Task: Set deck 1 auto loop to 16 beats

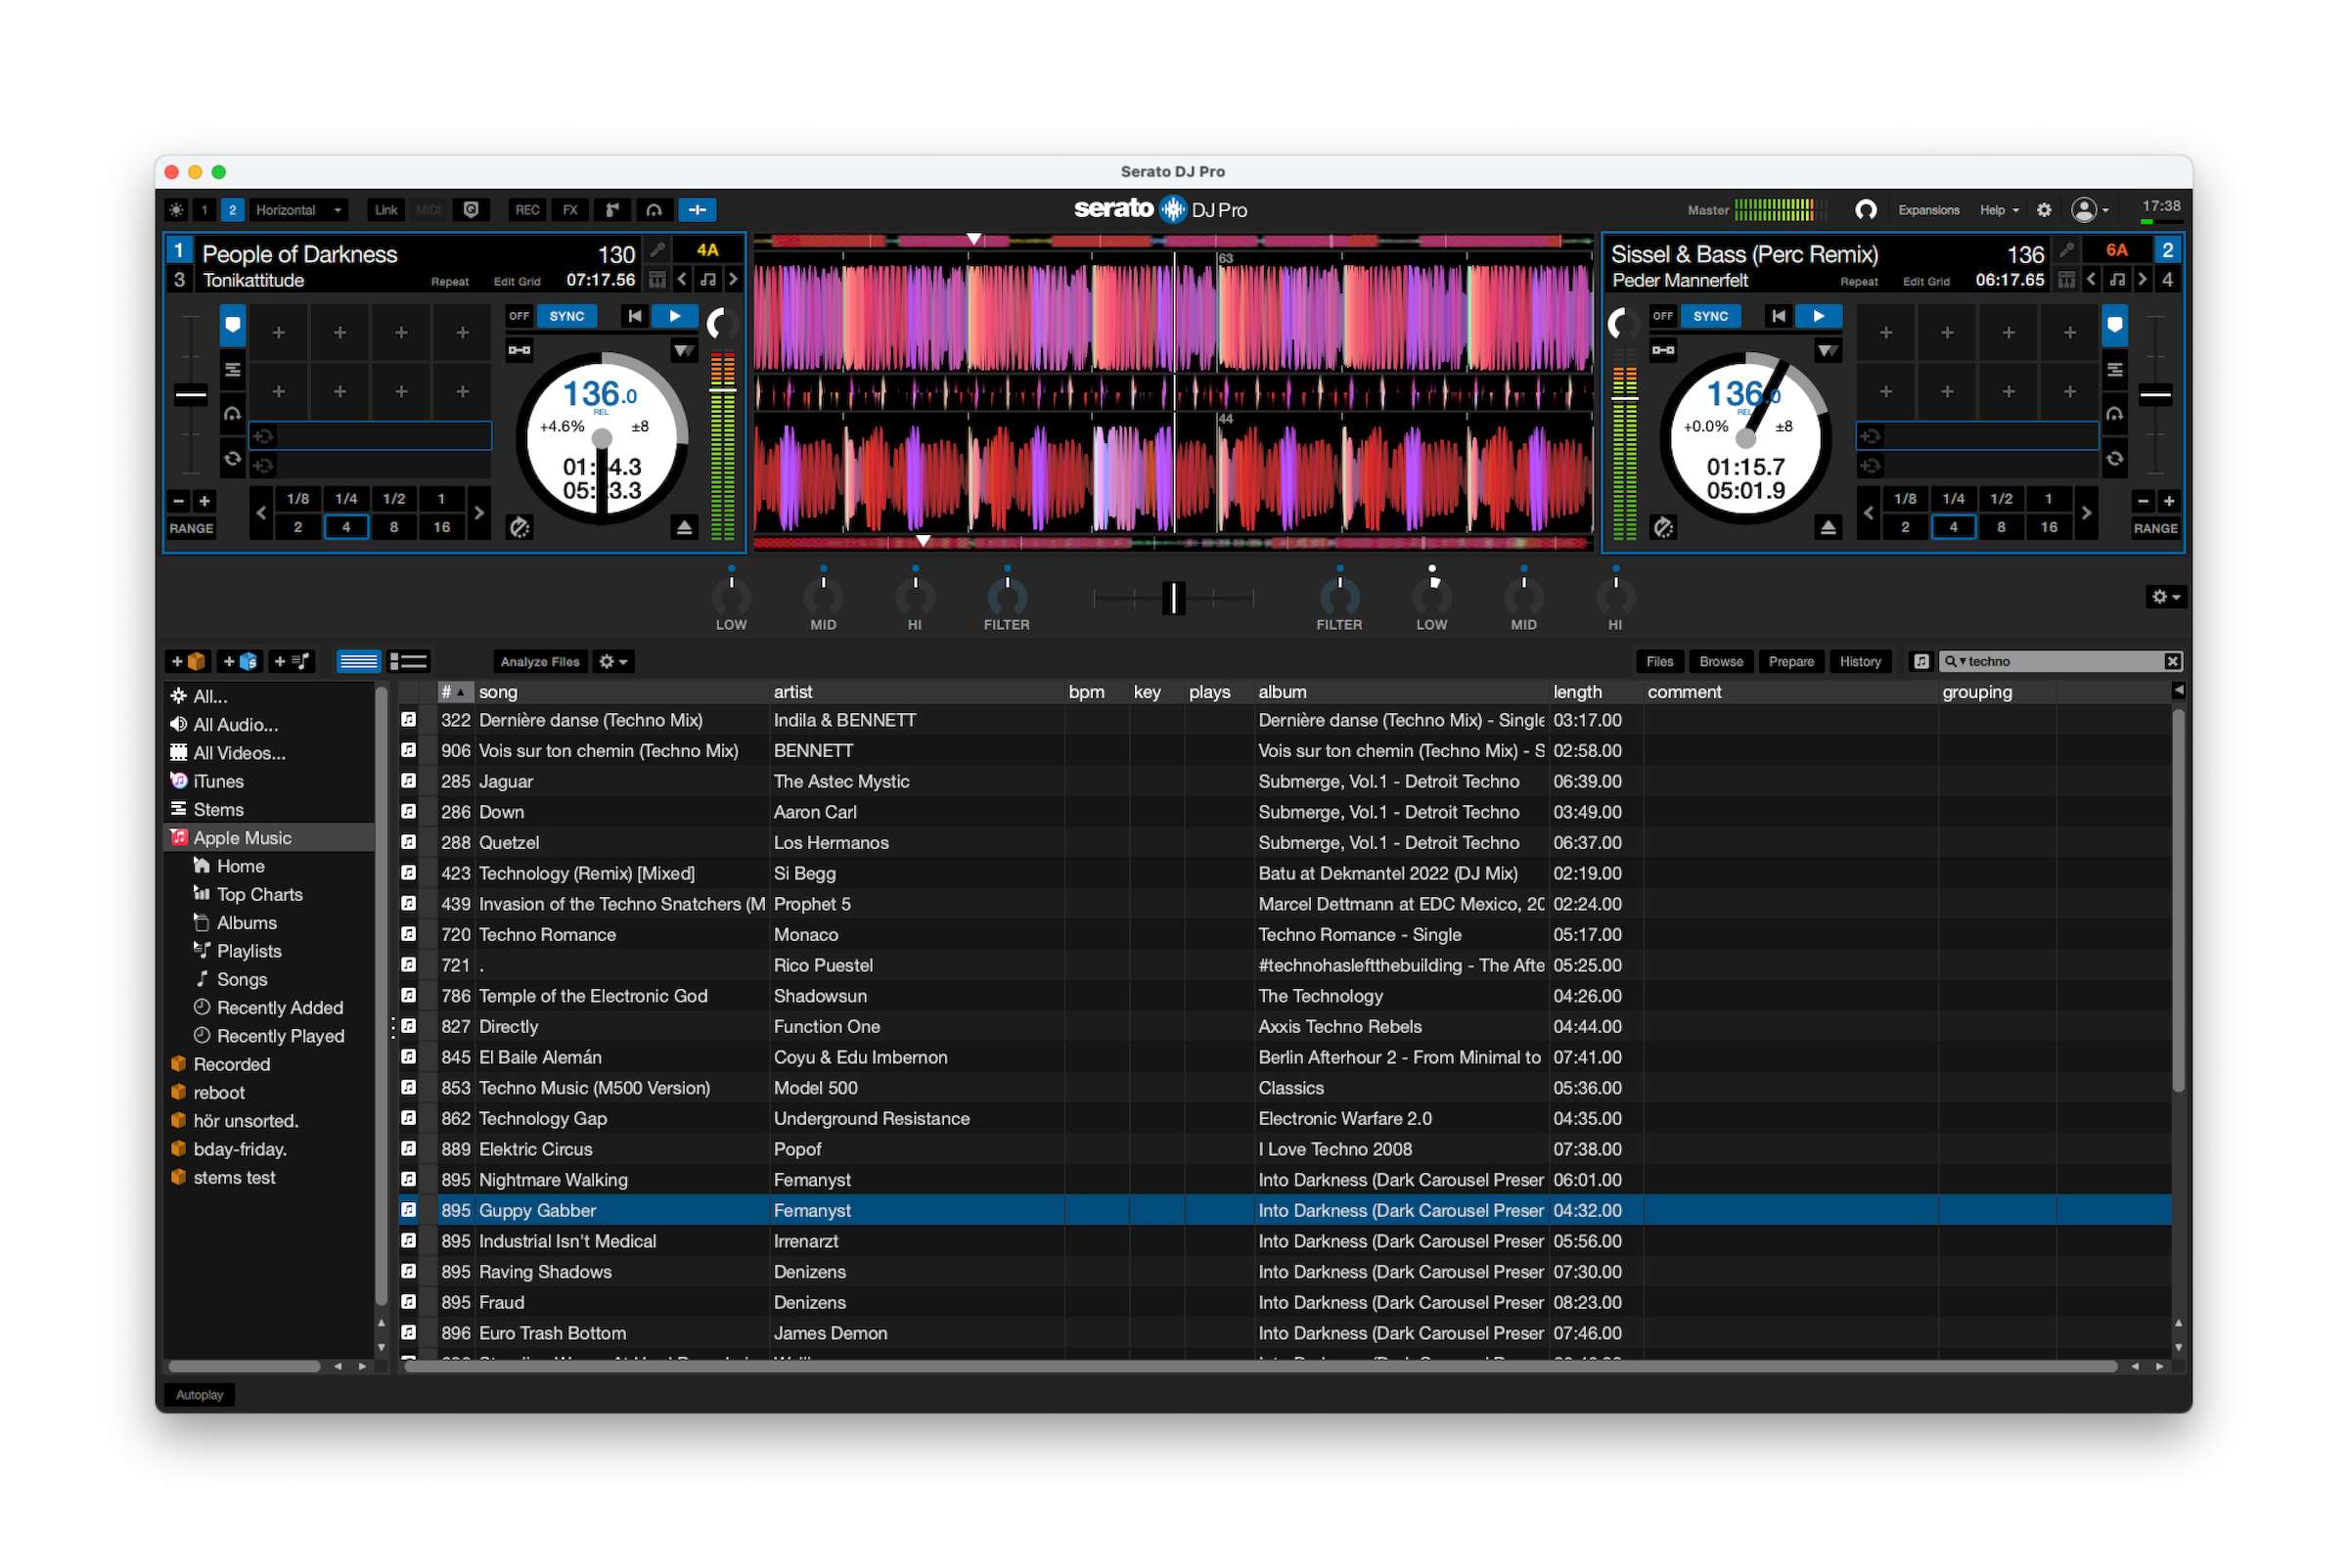Action: click(x=441, y=527)
